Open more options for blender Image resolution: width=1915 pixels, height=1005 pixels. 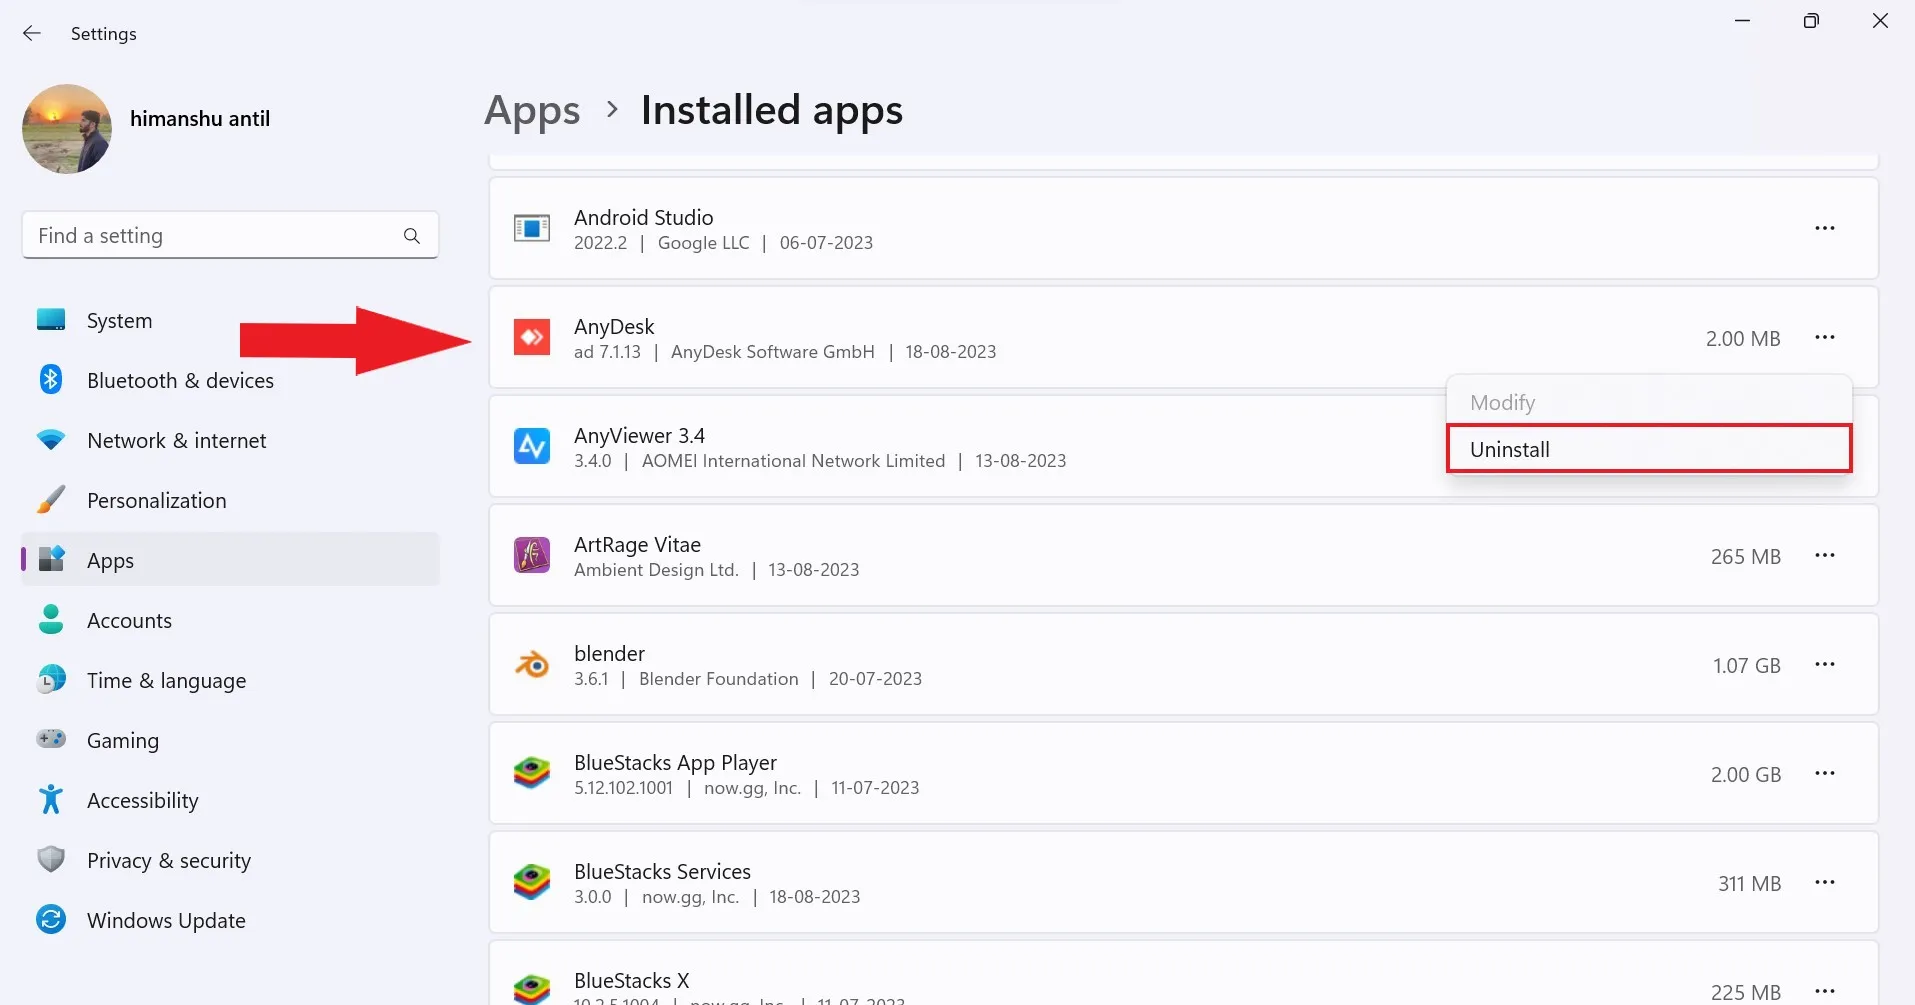pos(1826,664)
